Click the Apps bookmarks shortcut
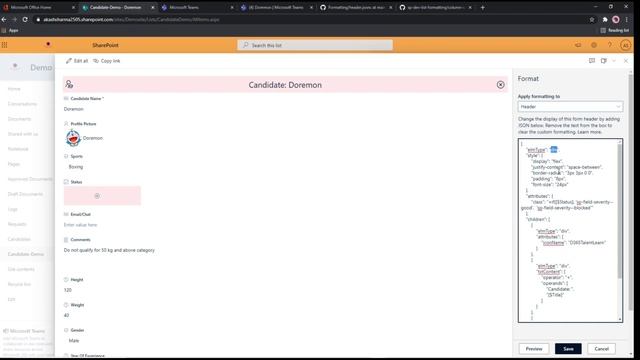The width and height of the screenshot is (640, 360). pos(10,31)
